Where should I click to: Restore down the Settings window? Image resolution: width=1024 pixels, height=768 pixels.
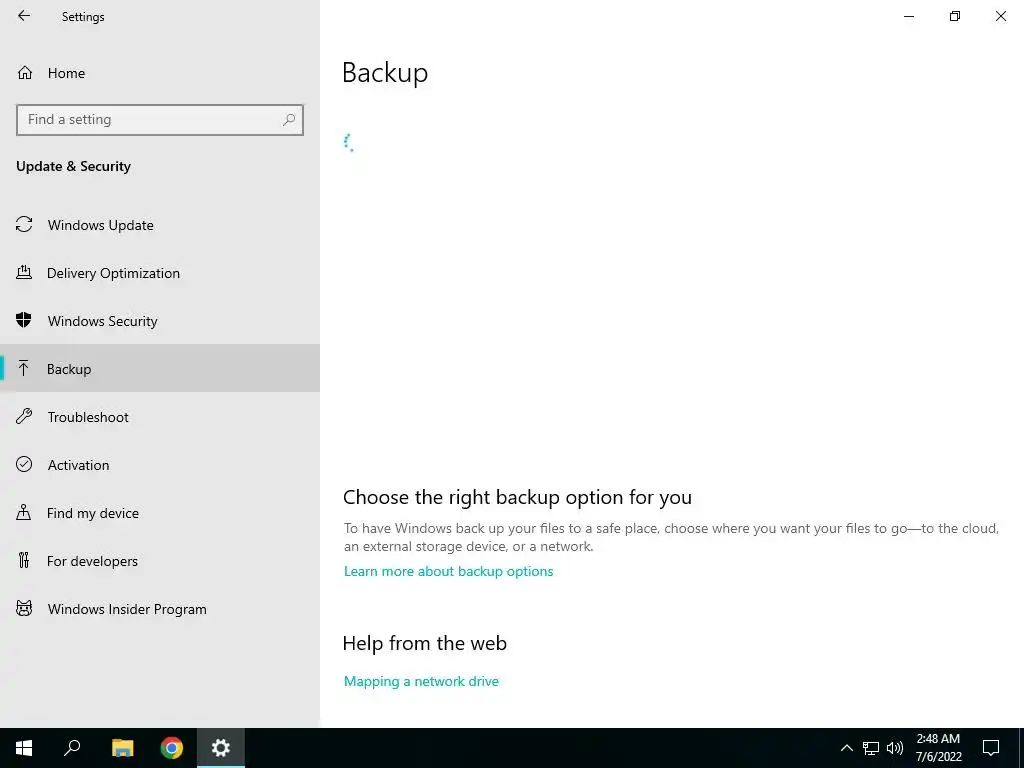pos(955,16)
